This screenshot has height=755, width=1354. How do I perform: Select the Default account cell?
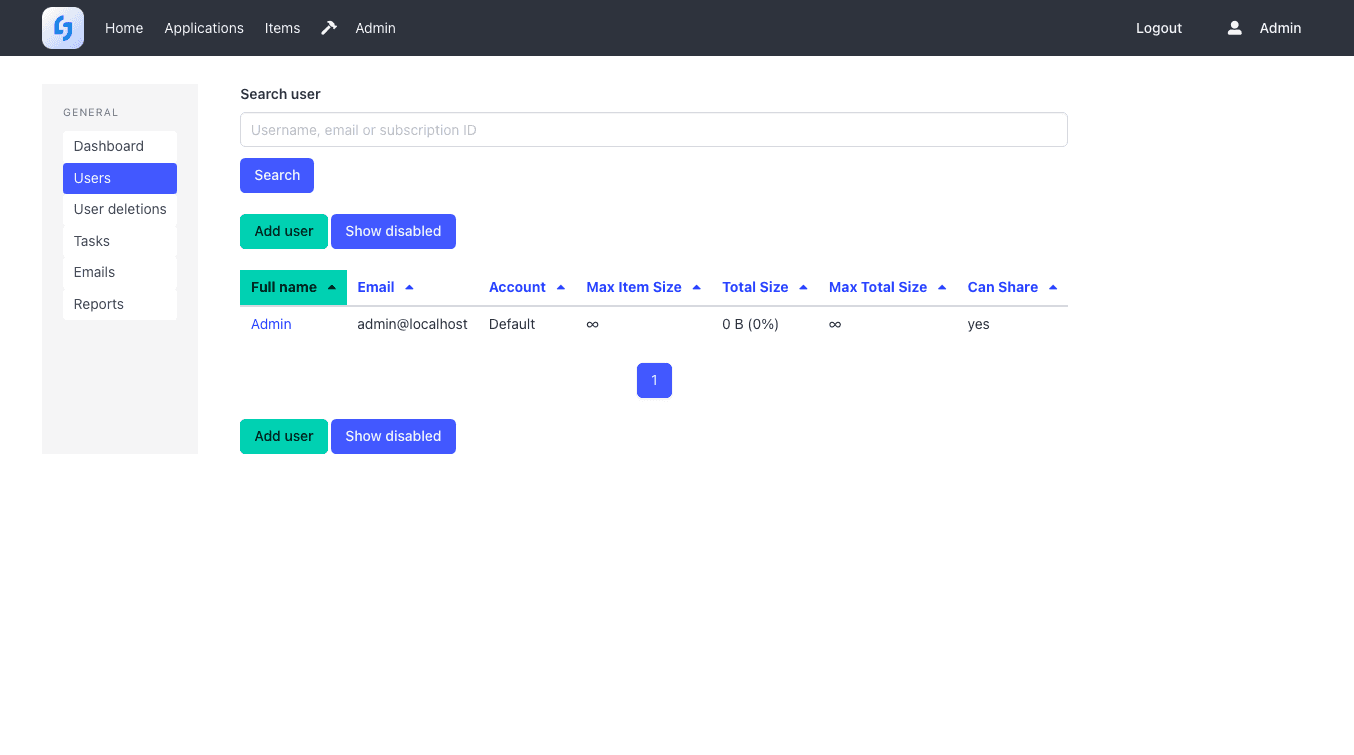click(x=512, y=324)
